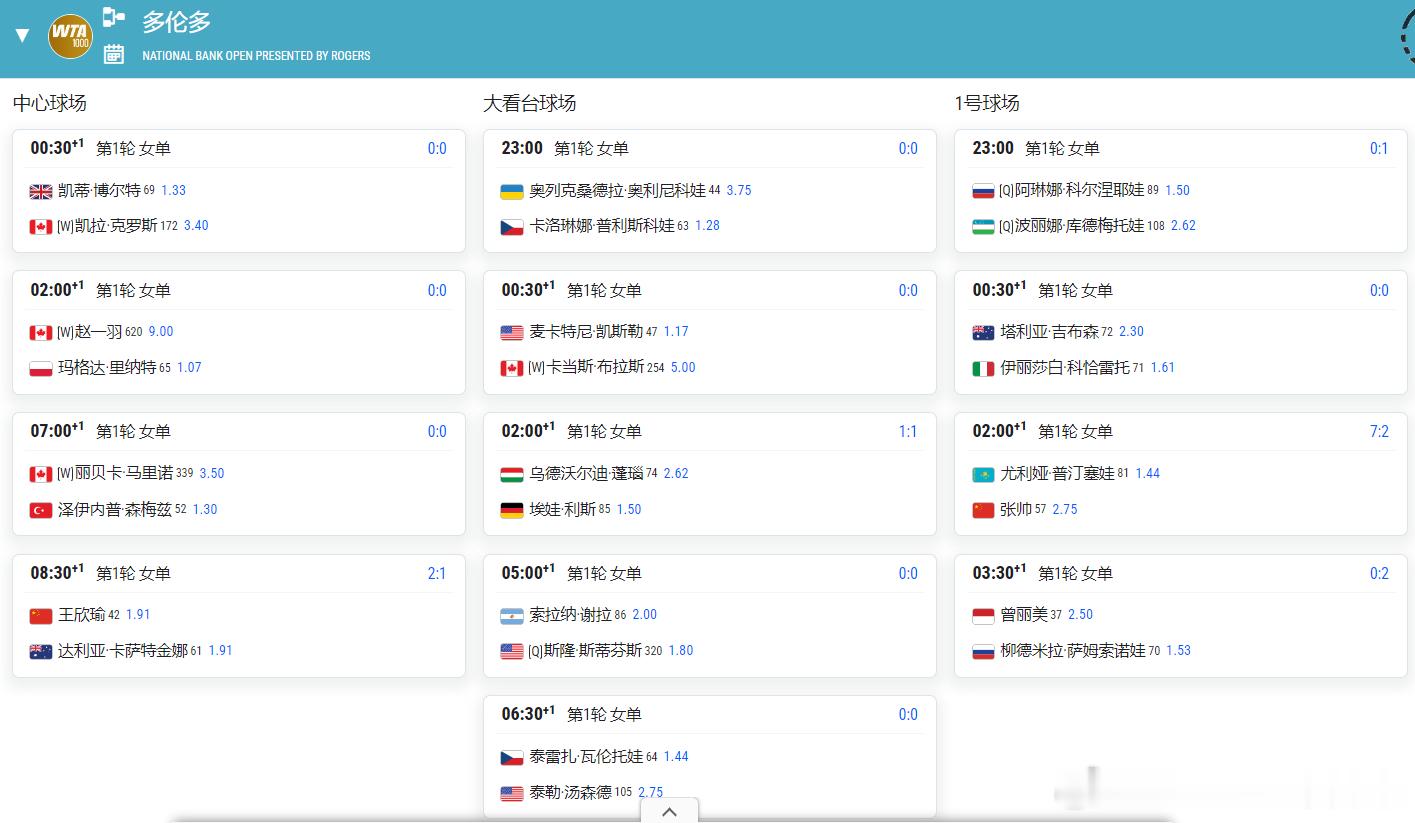The width and height of the screenshot is (1415, 823).
Task: Click the UK flag next to 凯蒂·博尔特
Action: click(41, 191)
